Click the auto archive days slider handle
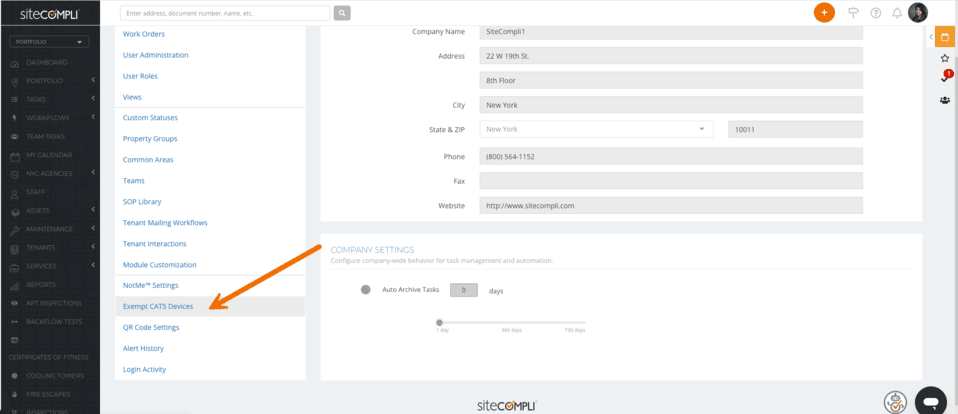The width and height of the screenshot is (958, 414). click(439, 322)
